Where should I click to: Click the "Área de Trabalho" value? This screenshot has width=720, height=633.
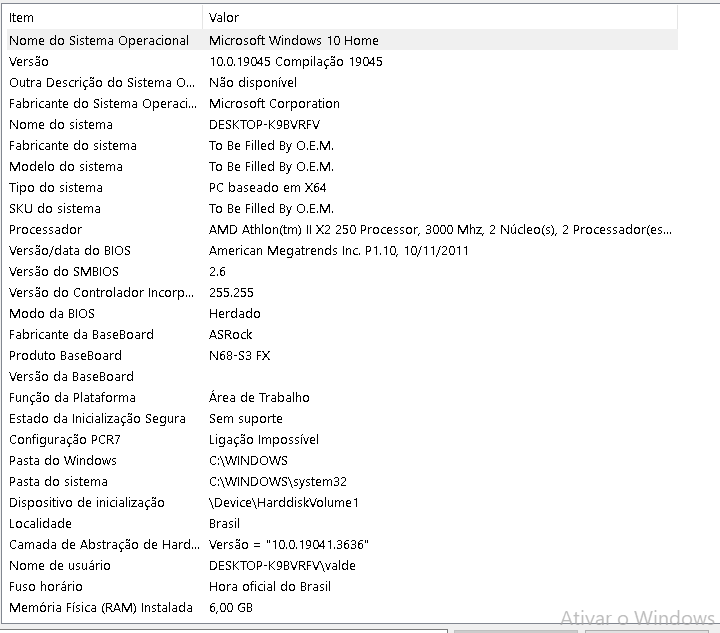click(259, 398)
